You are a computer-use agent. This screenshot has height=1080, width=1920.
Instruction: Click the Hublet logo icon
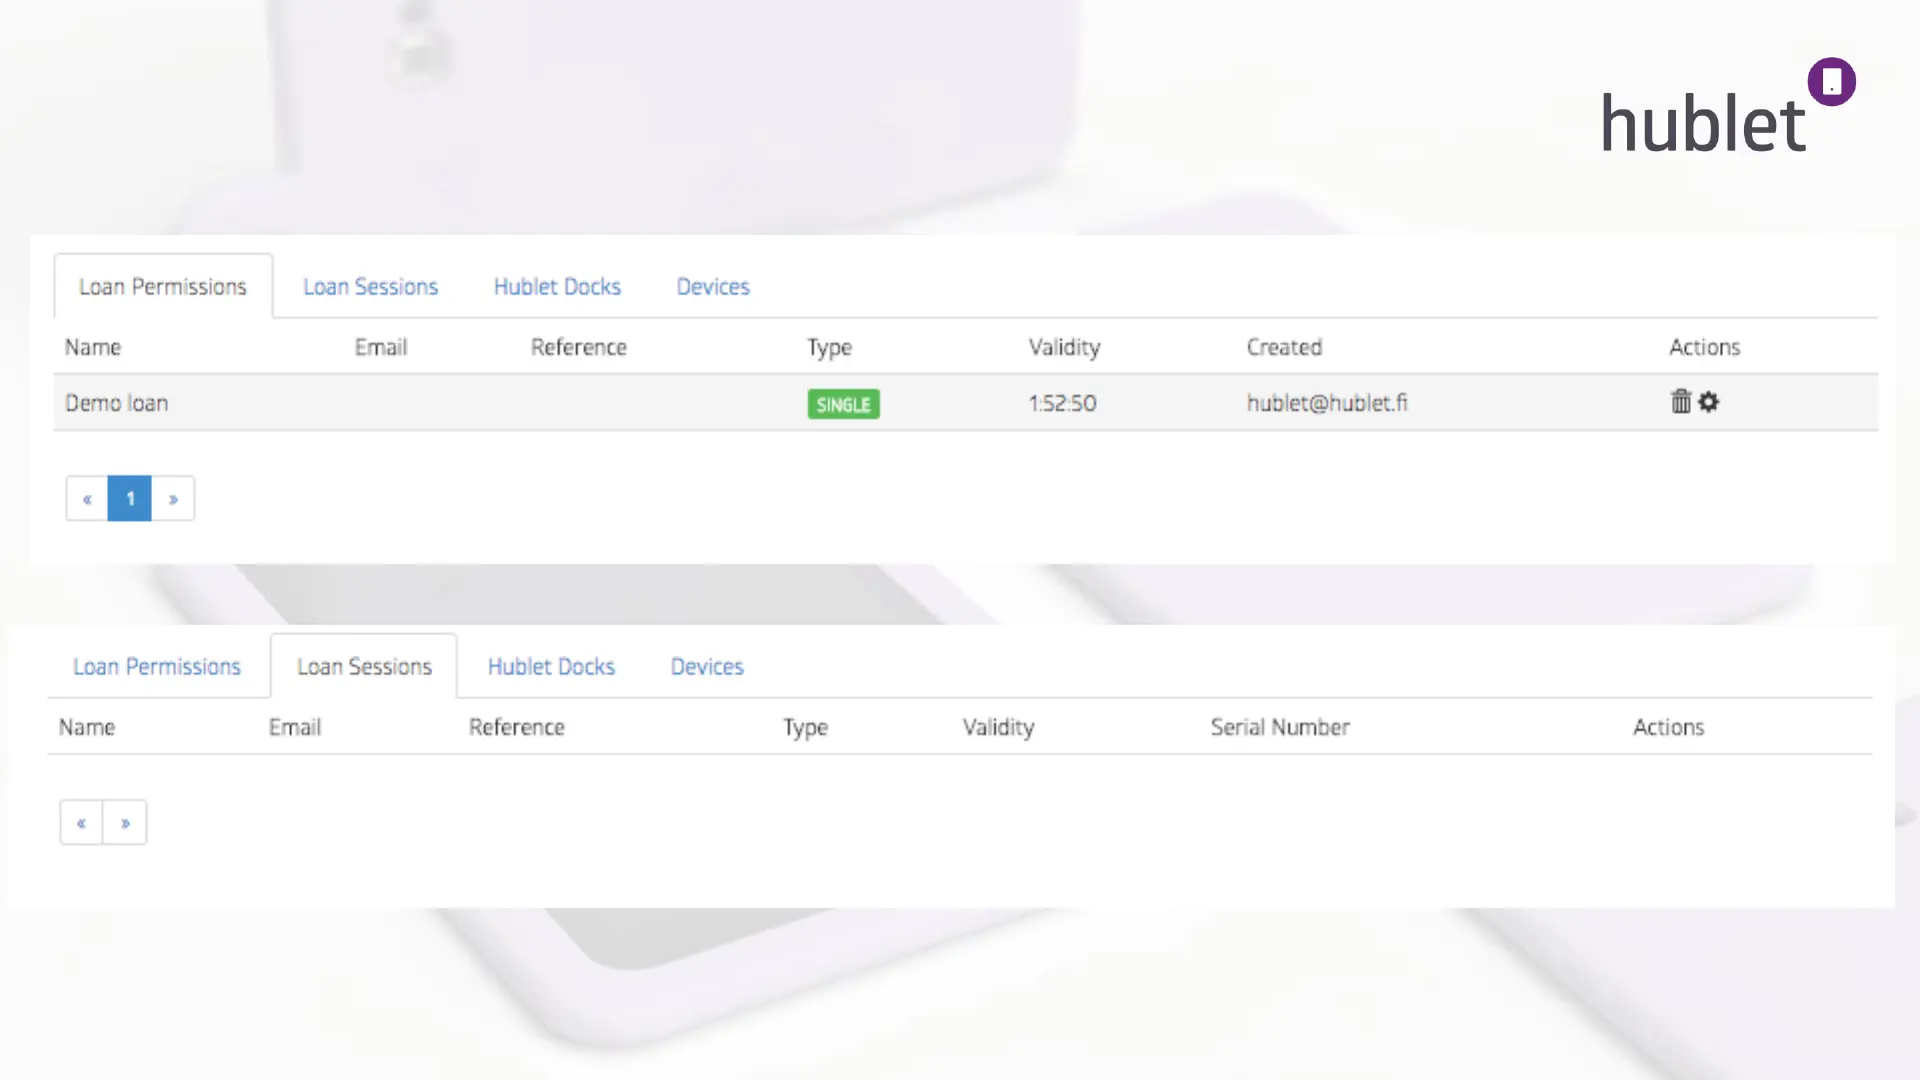click(x=1831, y=82)
